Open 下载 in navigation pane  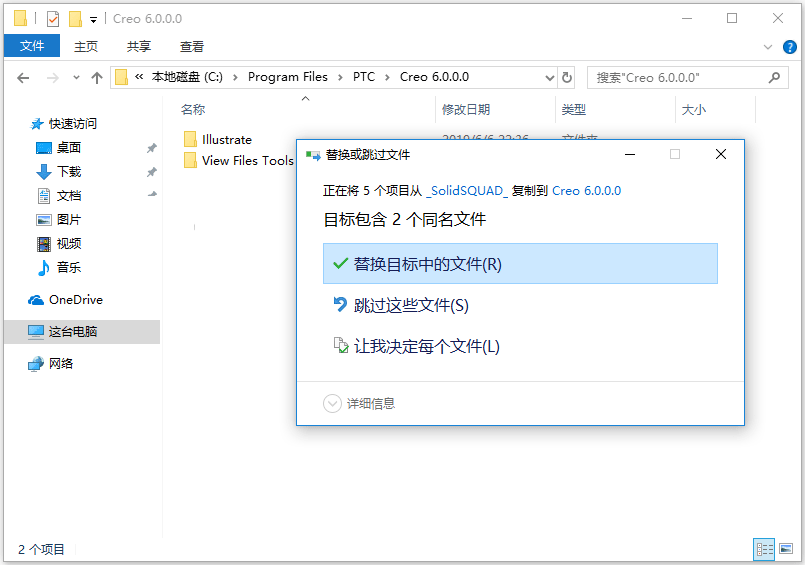(59, 171)
